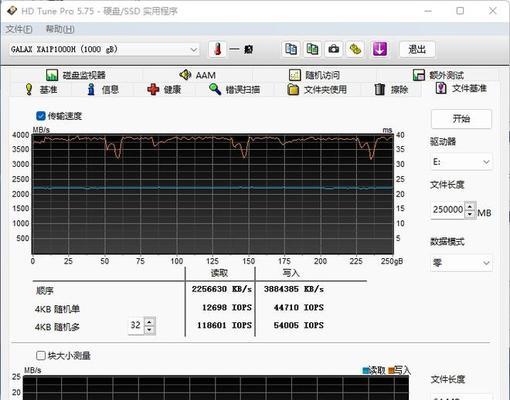Switch to the 健康 tab
Image resolution: width=510 pixels, height=400 pixels.
pyautogui.click(x=164, y=89)
